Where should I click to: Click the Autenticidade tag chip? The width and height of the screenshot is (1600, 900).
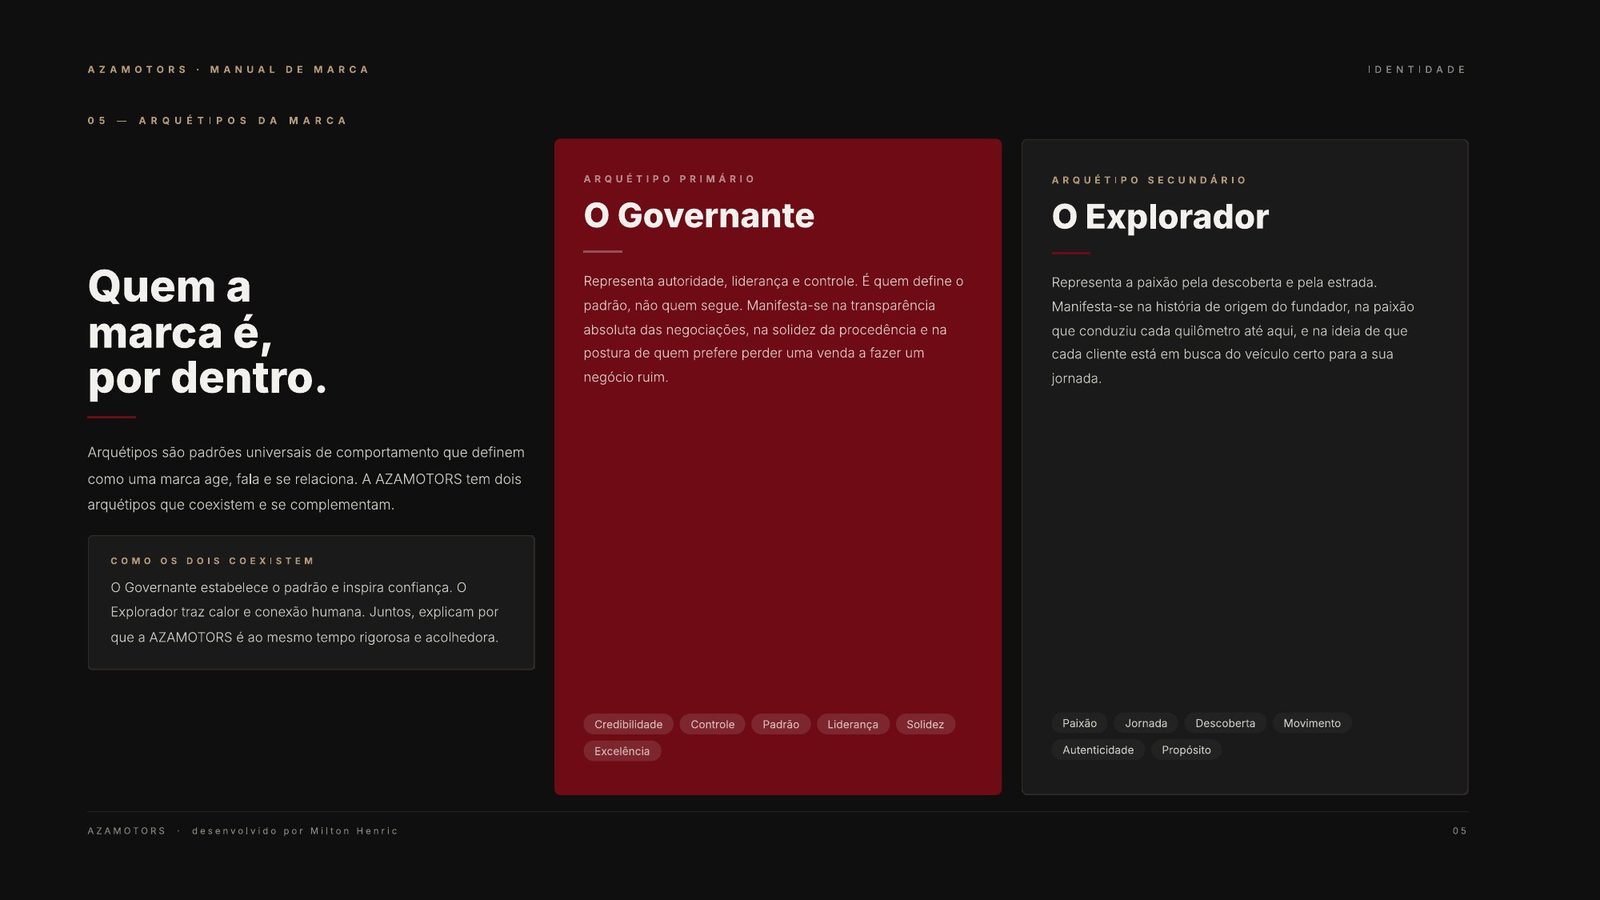1098,750
